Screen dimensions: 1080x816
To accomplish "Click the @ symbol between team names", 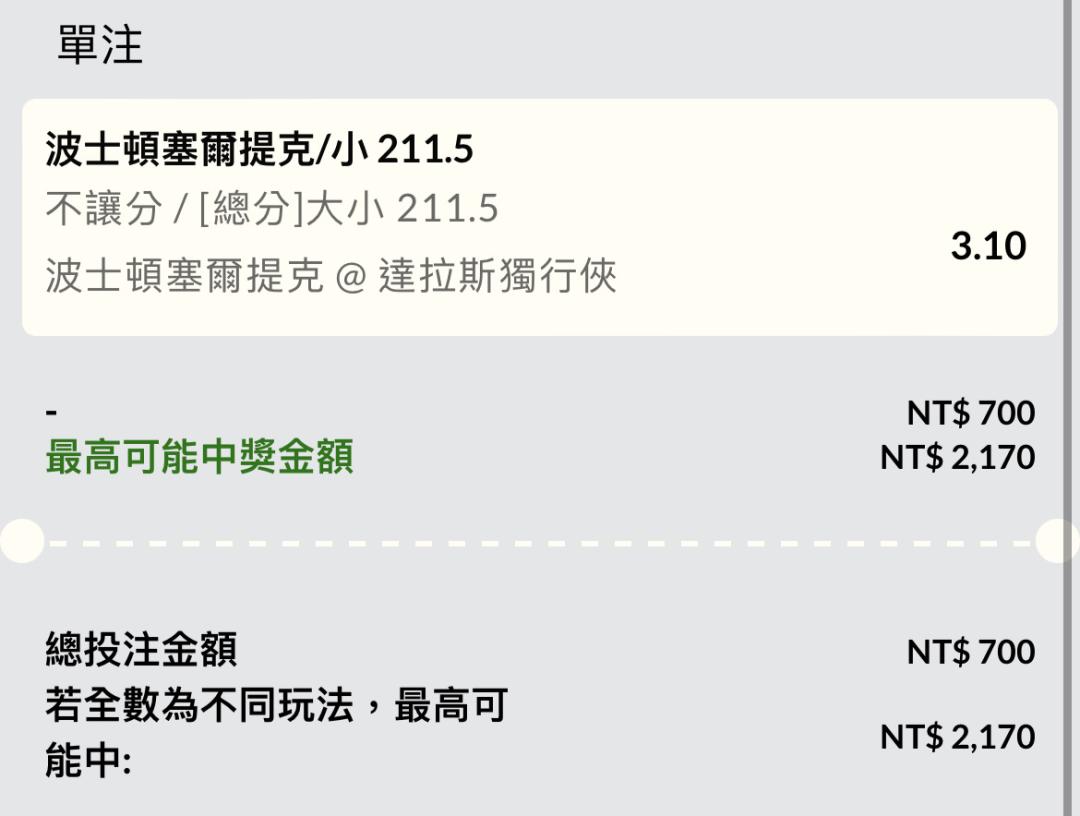I will [351, 277].
